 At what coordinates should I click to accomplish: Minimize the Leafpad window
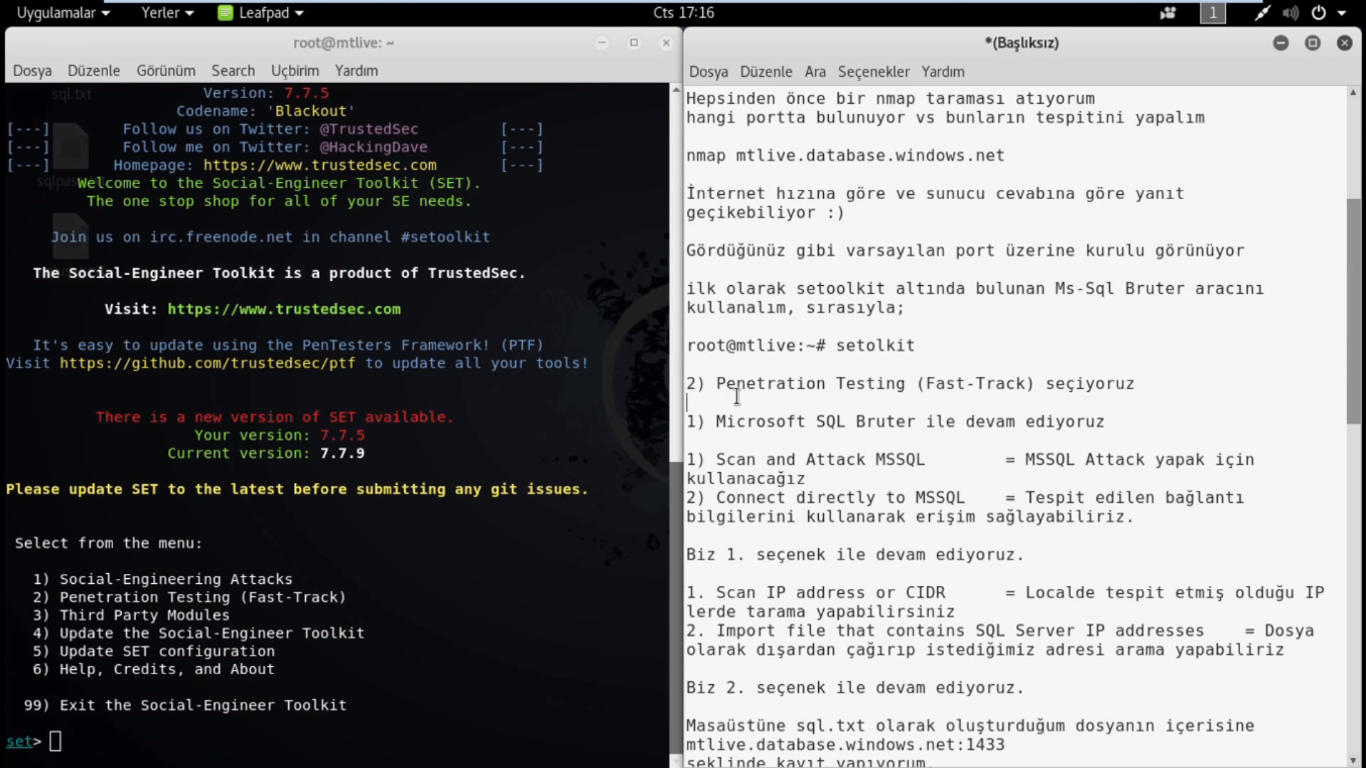[x=1281, y=43]
